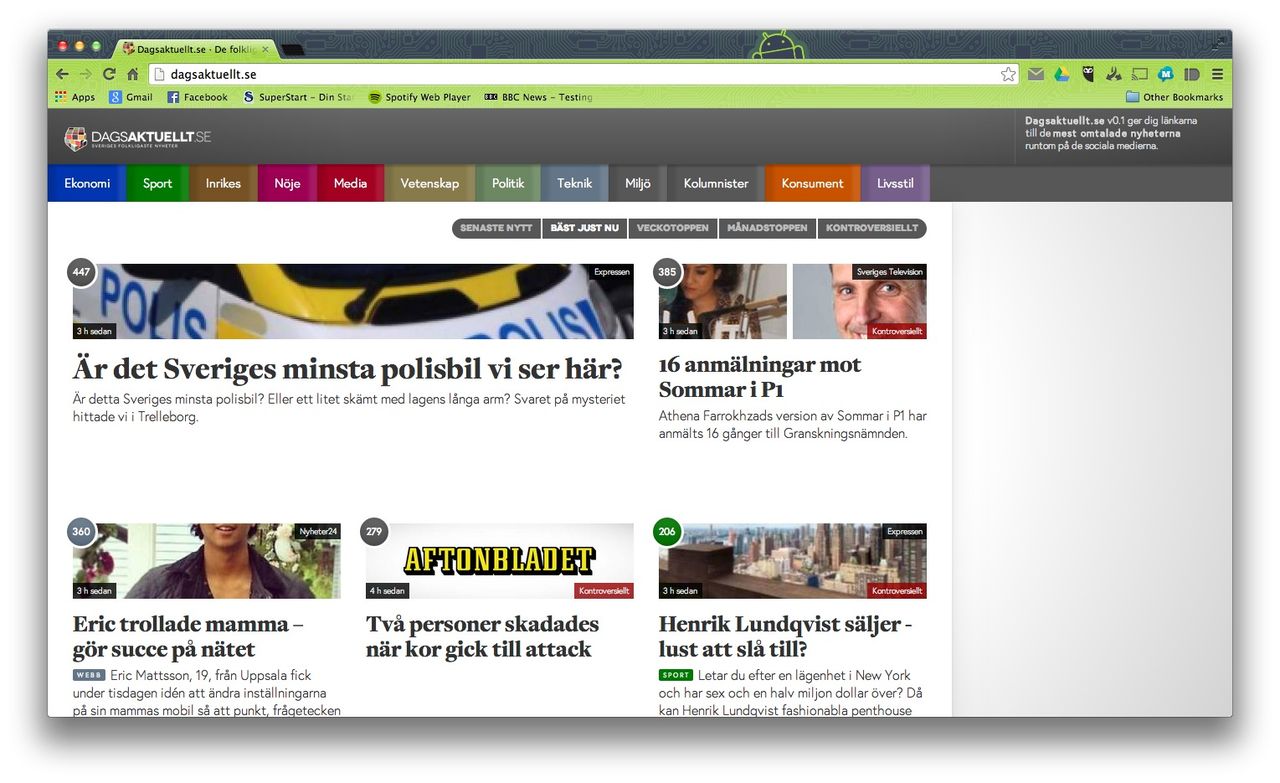This screenshot has width=1280, height=783.
Task: Open a new tab with the tab button
Action: pyautogui.click(x=292, y=49)
